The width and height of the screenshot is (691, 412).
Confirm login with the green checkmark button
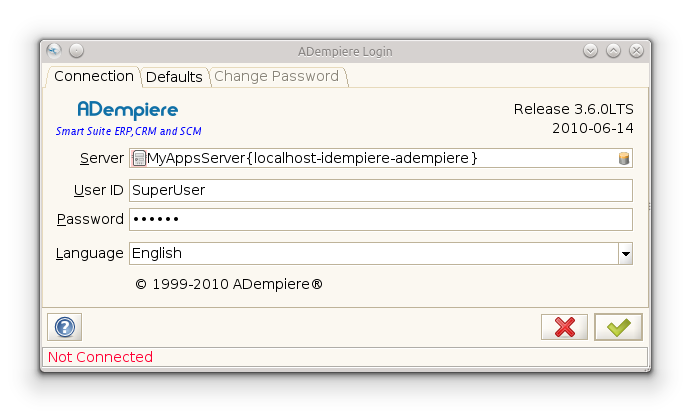[x=618, y=327]
